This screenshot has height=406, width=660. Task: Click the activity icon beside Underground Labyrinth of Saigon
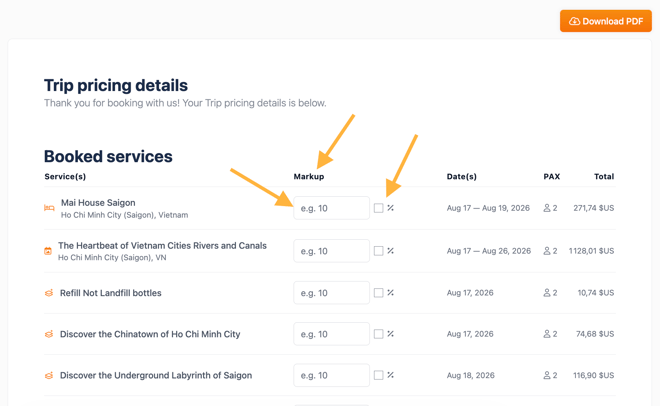click(x=49, y=375)
